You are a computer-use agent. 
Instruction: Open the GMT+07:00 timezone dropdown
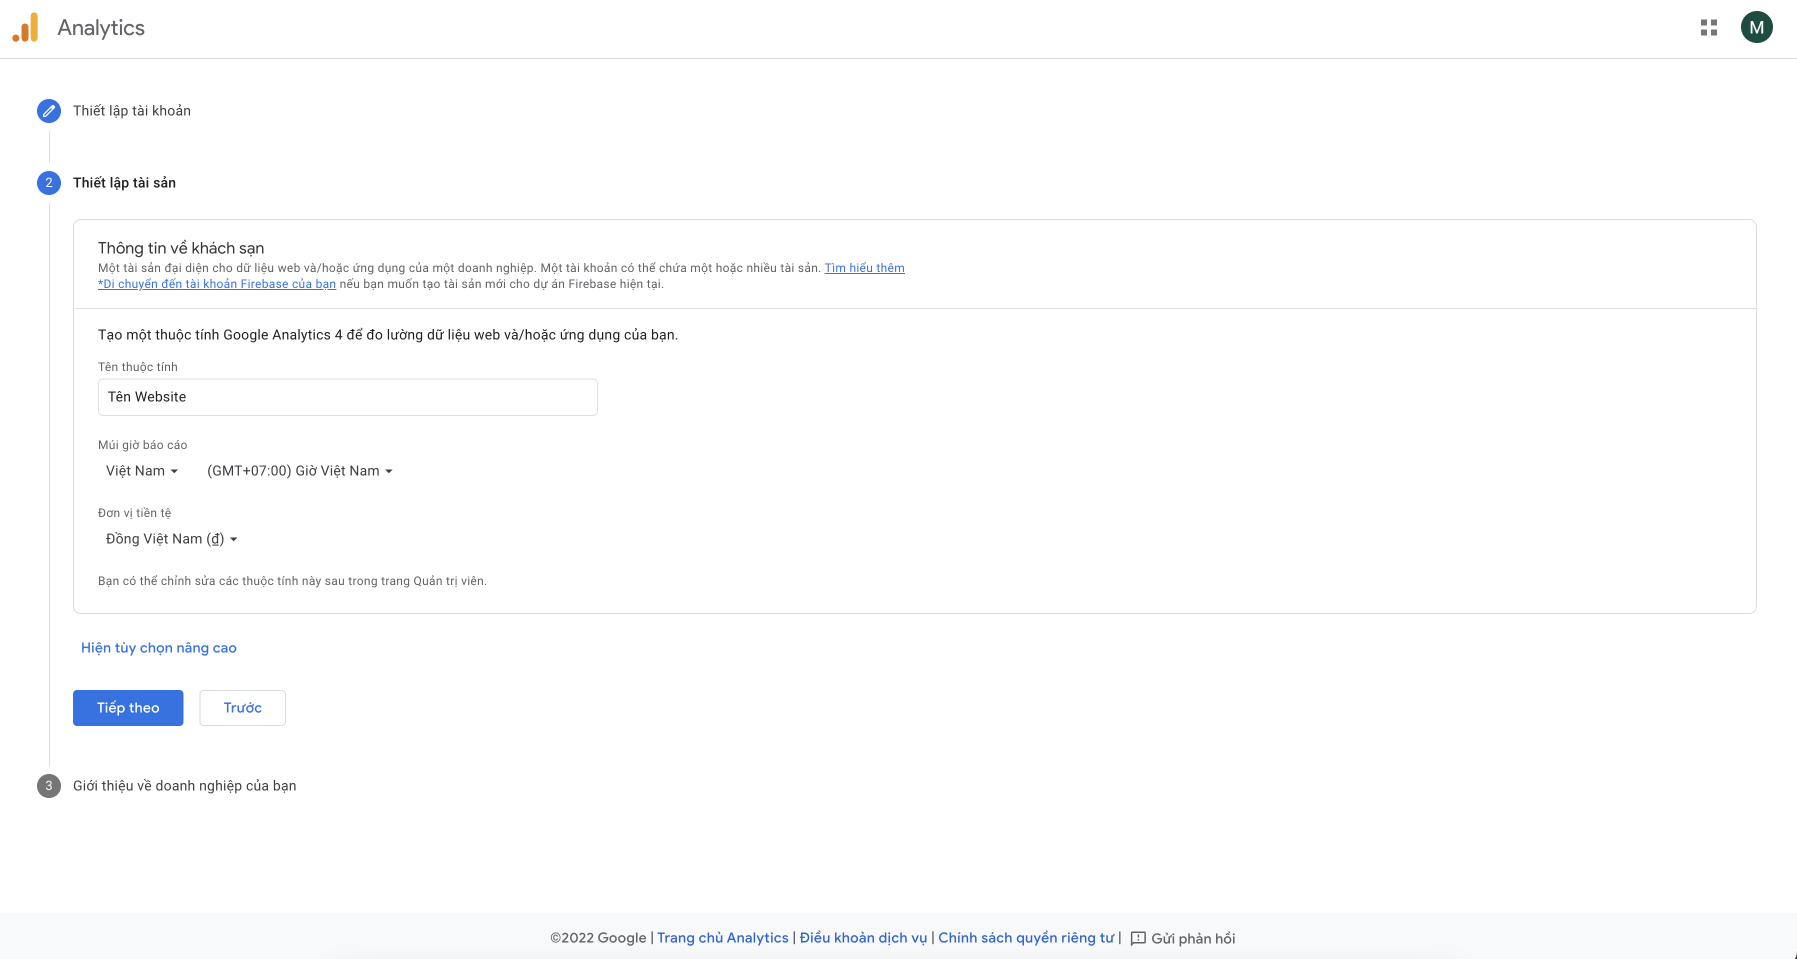point(299,471)
